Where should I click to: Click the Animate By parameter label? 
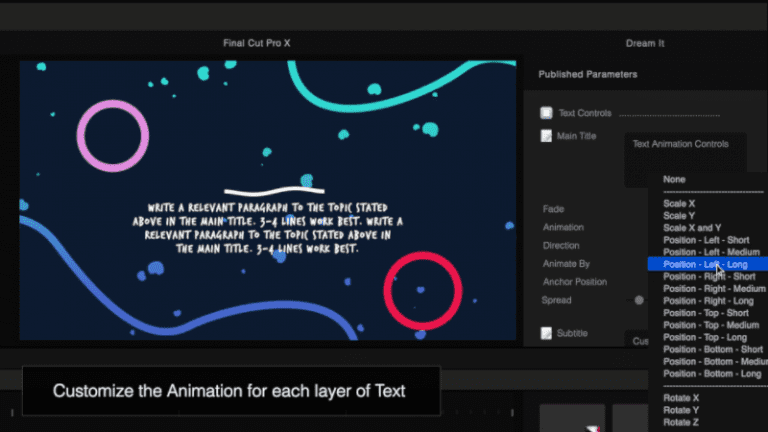point(566,264)
